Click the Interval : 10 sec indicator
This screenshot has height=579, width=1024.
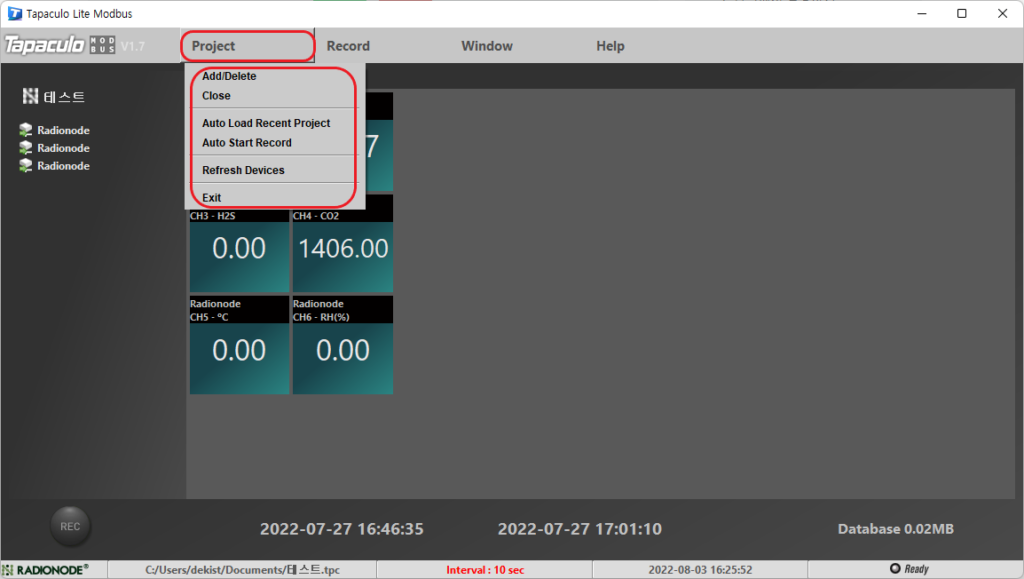pyautogui.click(x=485, y=570)
